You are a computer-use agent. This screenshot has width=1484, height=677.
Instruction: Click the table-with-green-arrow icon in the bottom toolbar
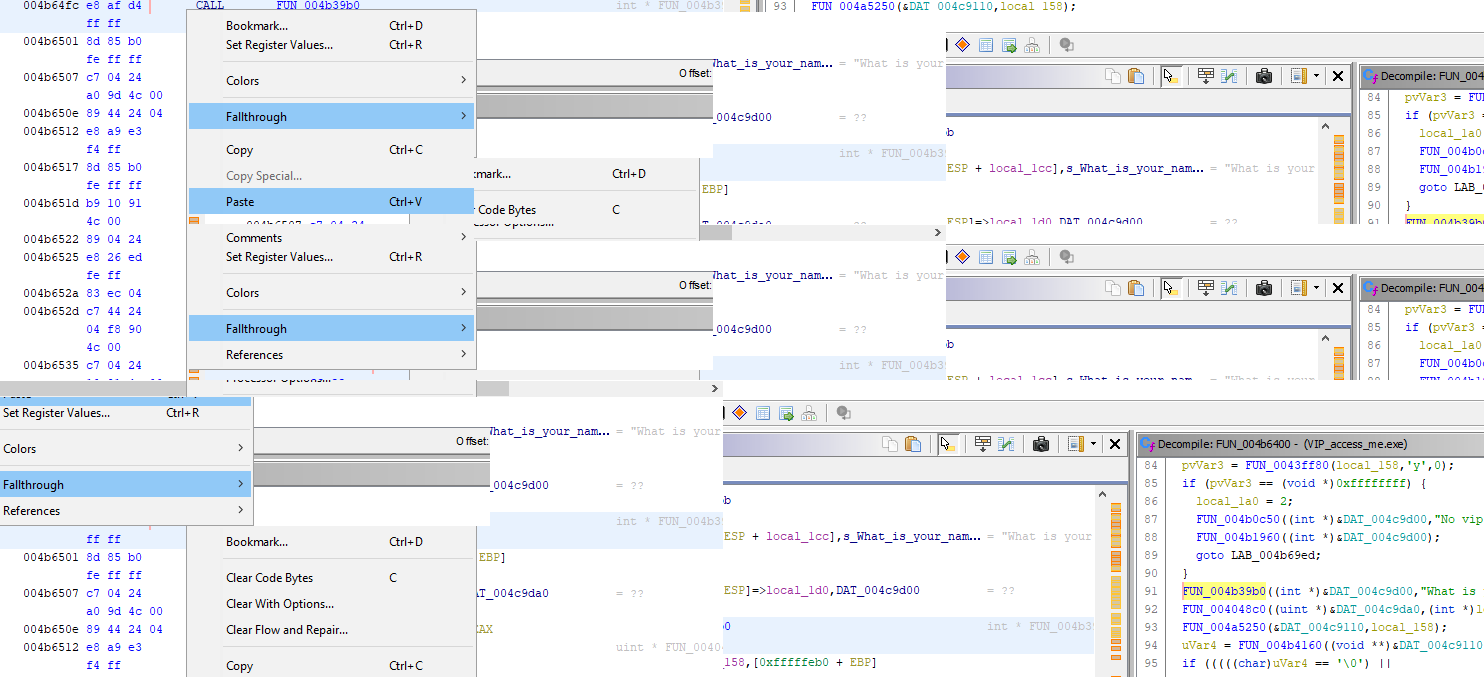(x=787, y=412)
